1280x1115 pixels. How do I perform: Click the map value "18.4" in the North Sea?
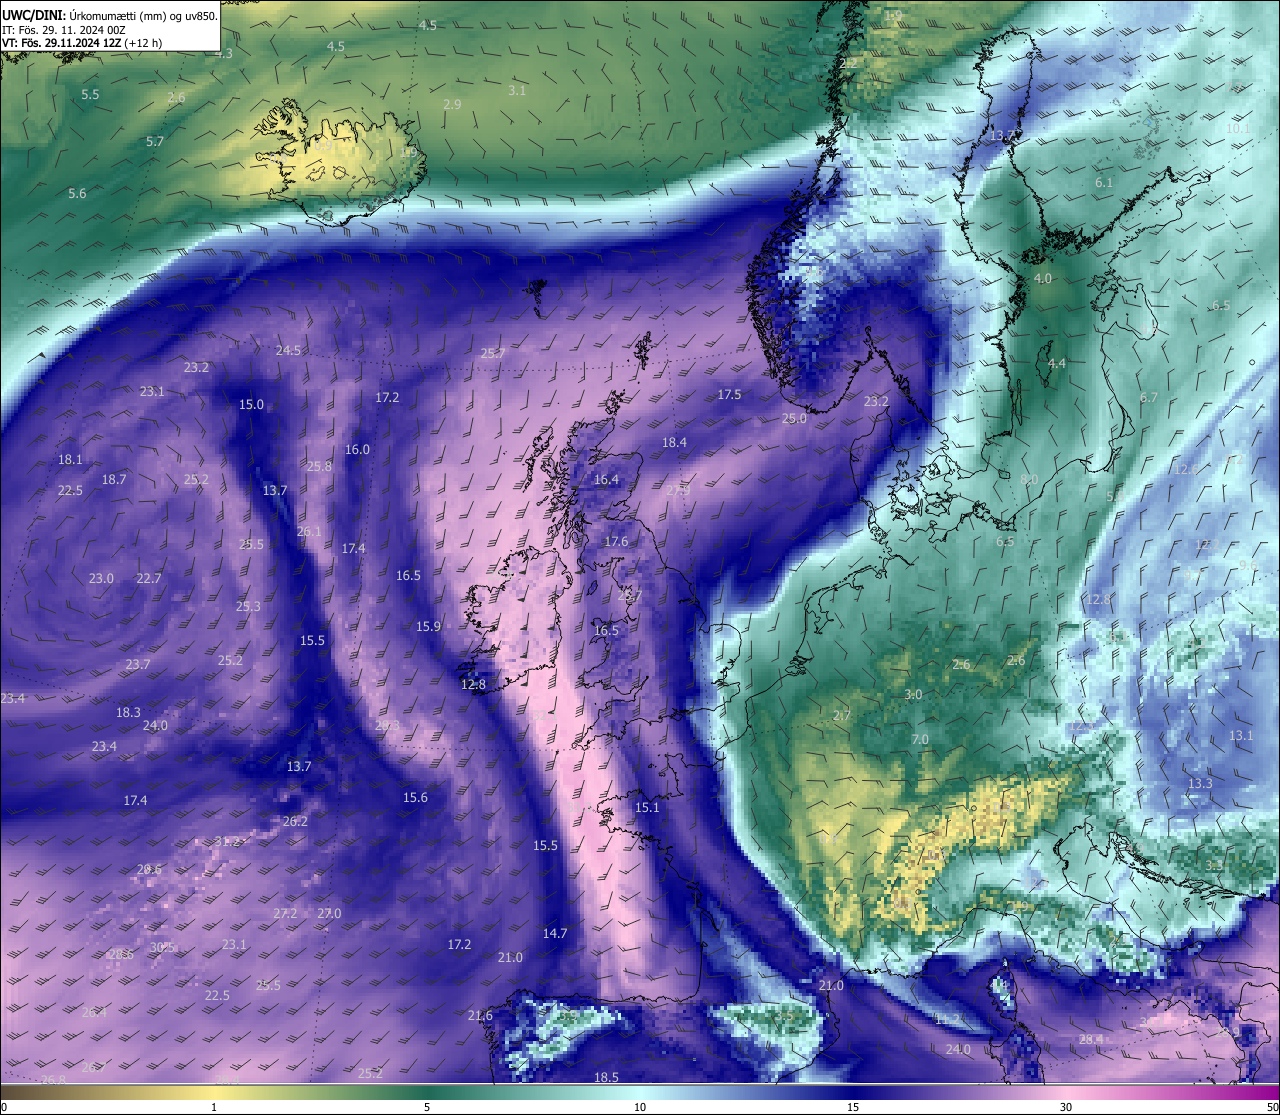[x=674, y=443]
